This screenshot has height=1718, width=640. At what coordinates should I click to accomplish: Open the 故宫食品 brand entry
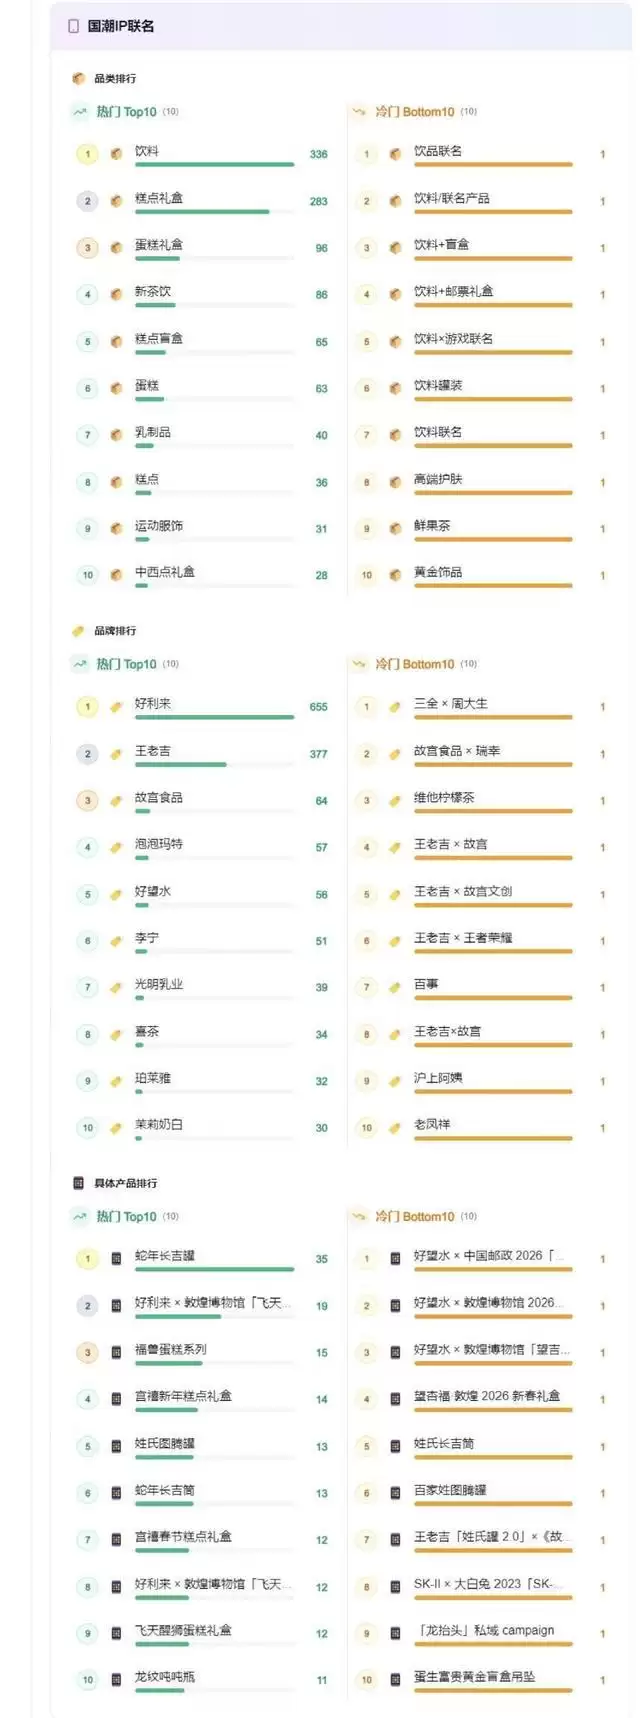(x=159, y=797)
